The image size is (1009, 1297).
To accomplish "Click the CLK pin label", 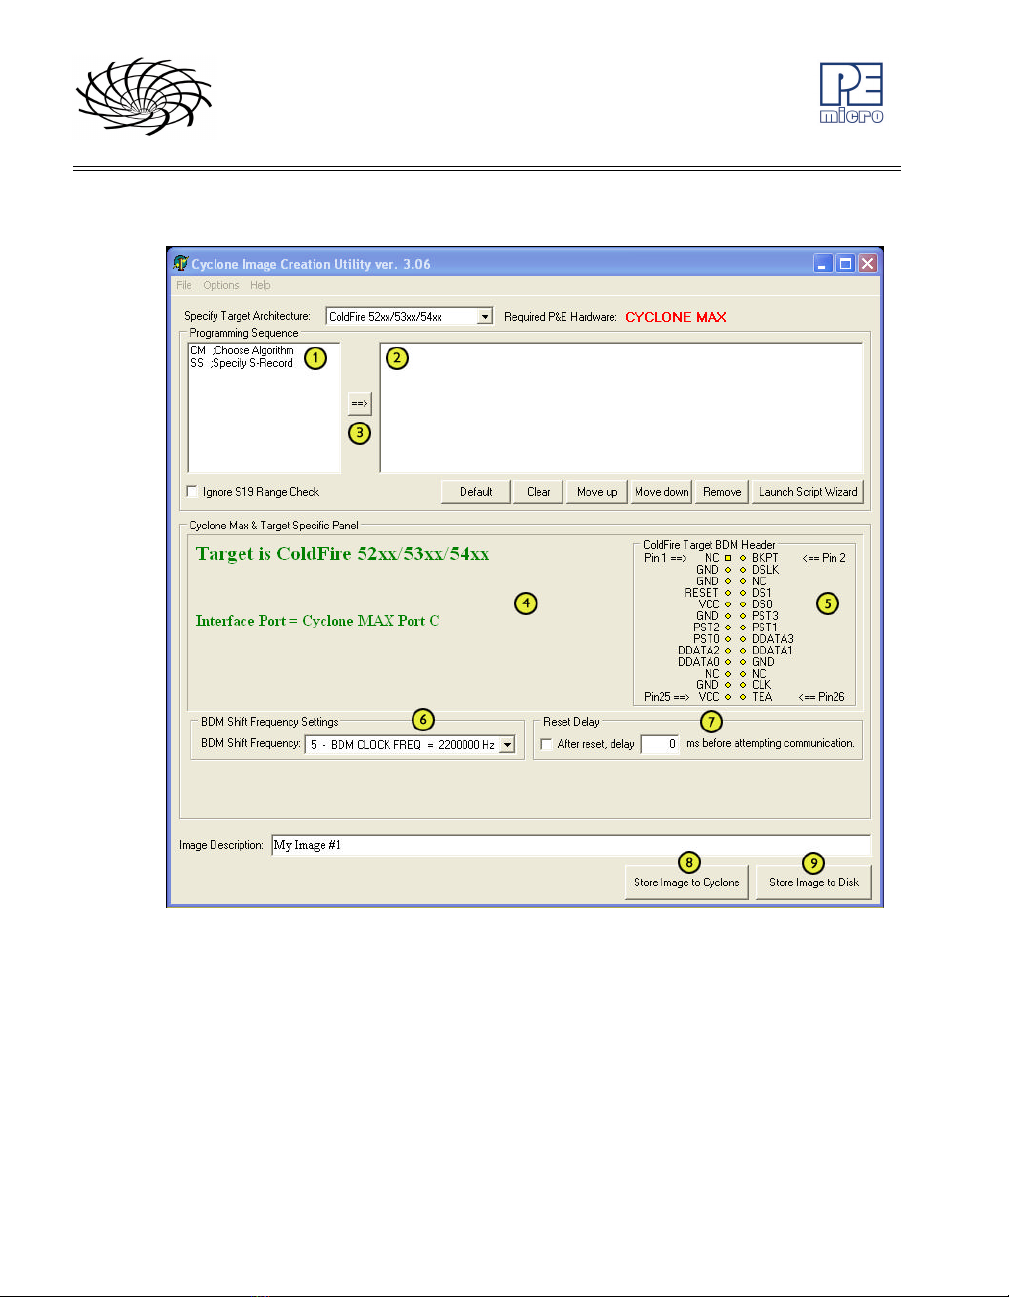I will click(761, 685).
